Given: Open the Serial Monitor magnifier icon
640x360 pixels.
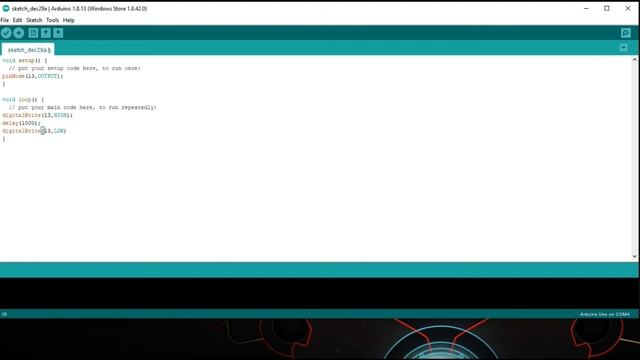Looking at the screenshot, I should [626, 33].
